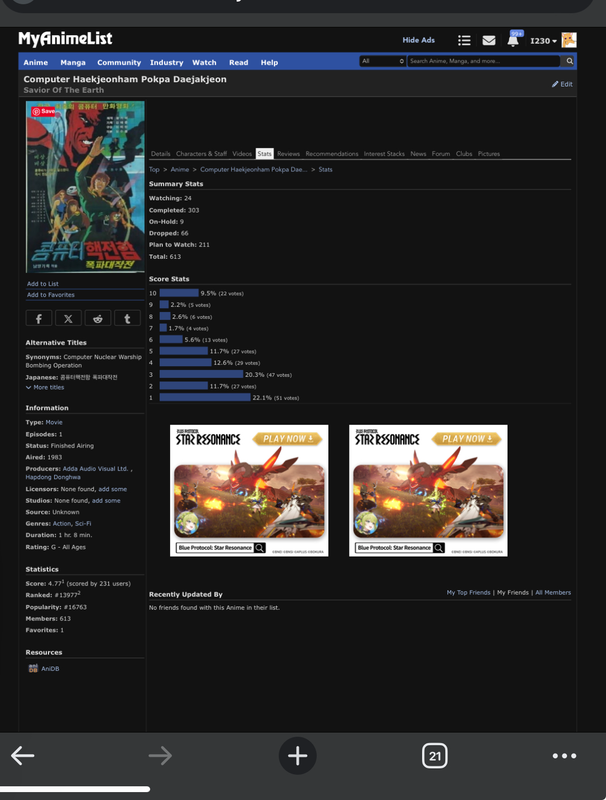Click Add to Favorites link
Image resolution: width=606 pixels, height=800 pixels.
50,295
